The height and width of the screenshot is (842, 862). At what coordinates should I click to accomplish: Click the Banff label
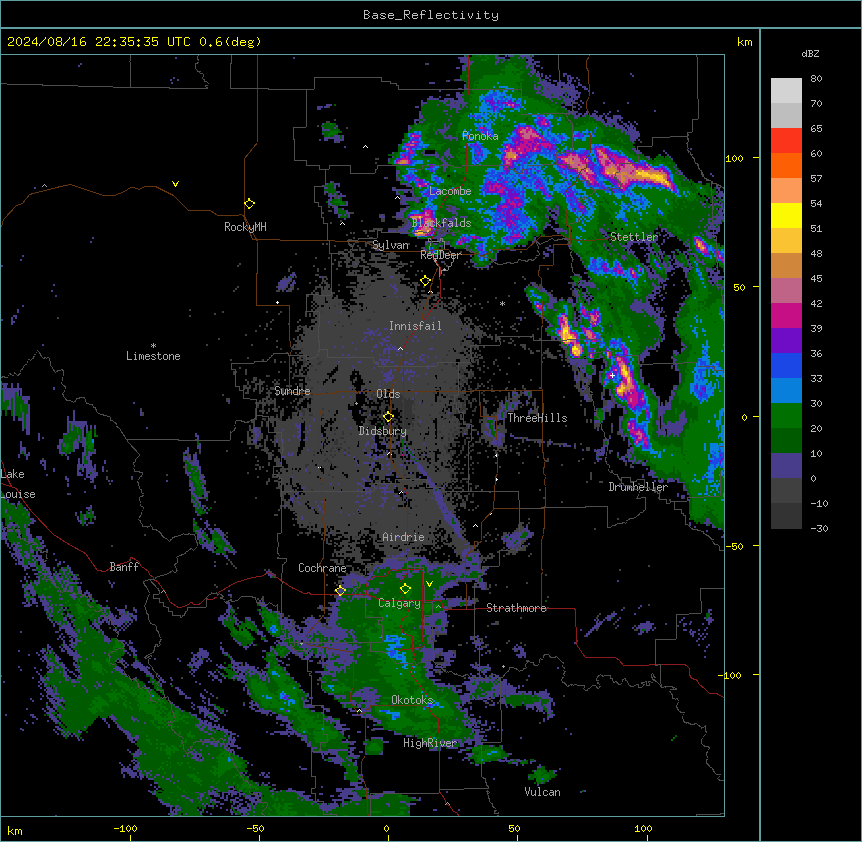(124, 567)
